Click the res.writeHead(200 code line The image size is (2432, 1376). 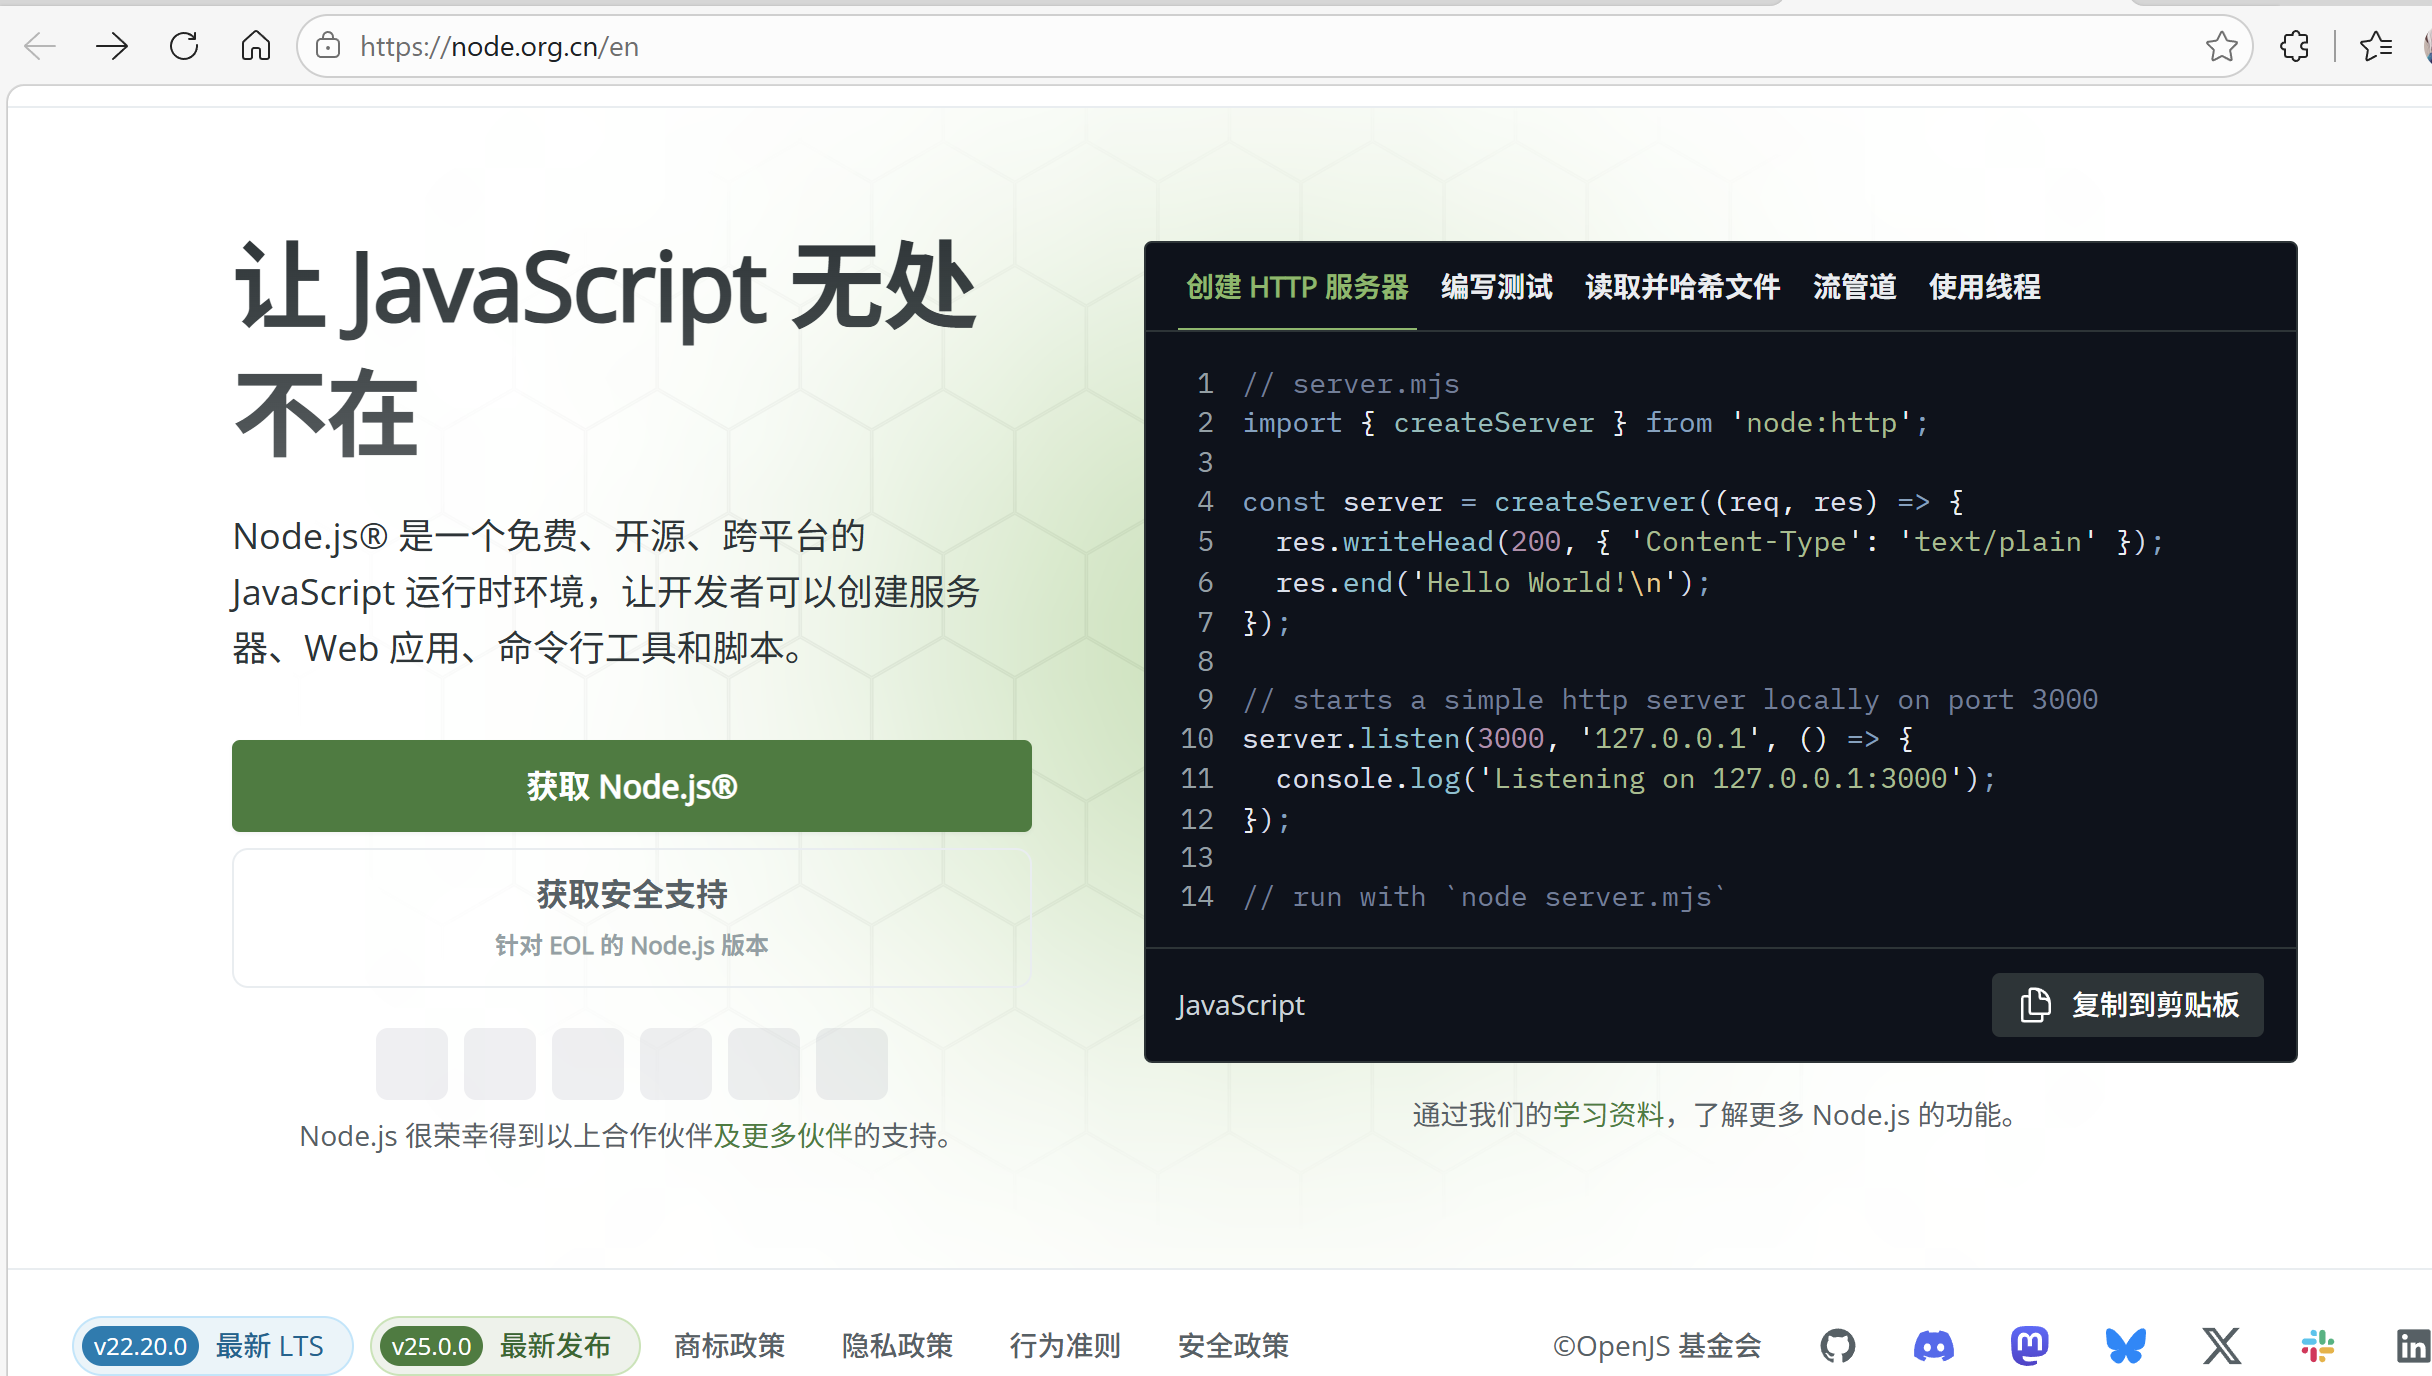coord(1720,542)
